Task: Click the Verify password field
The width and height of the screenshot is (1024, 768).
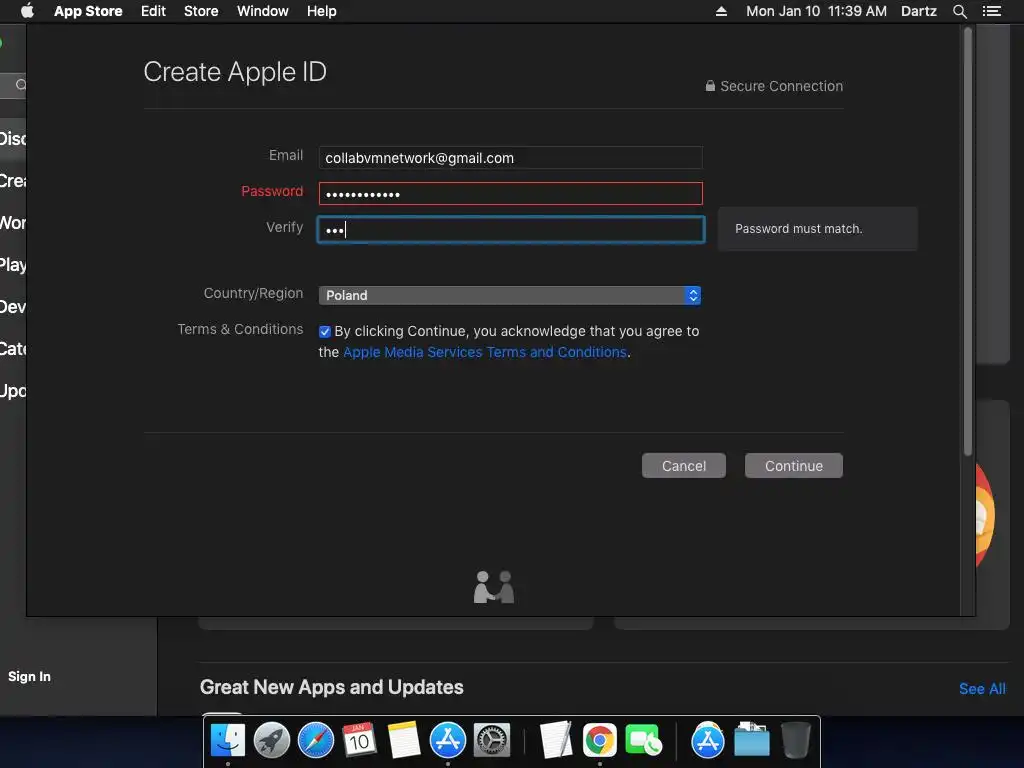Action: (x=511, y=229)
